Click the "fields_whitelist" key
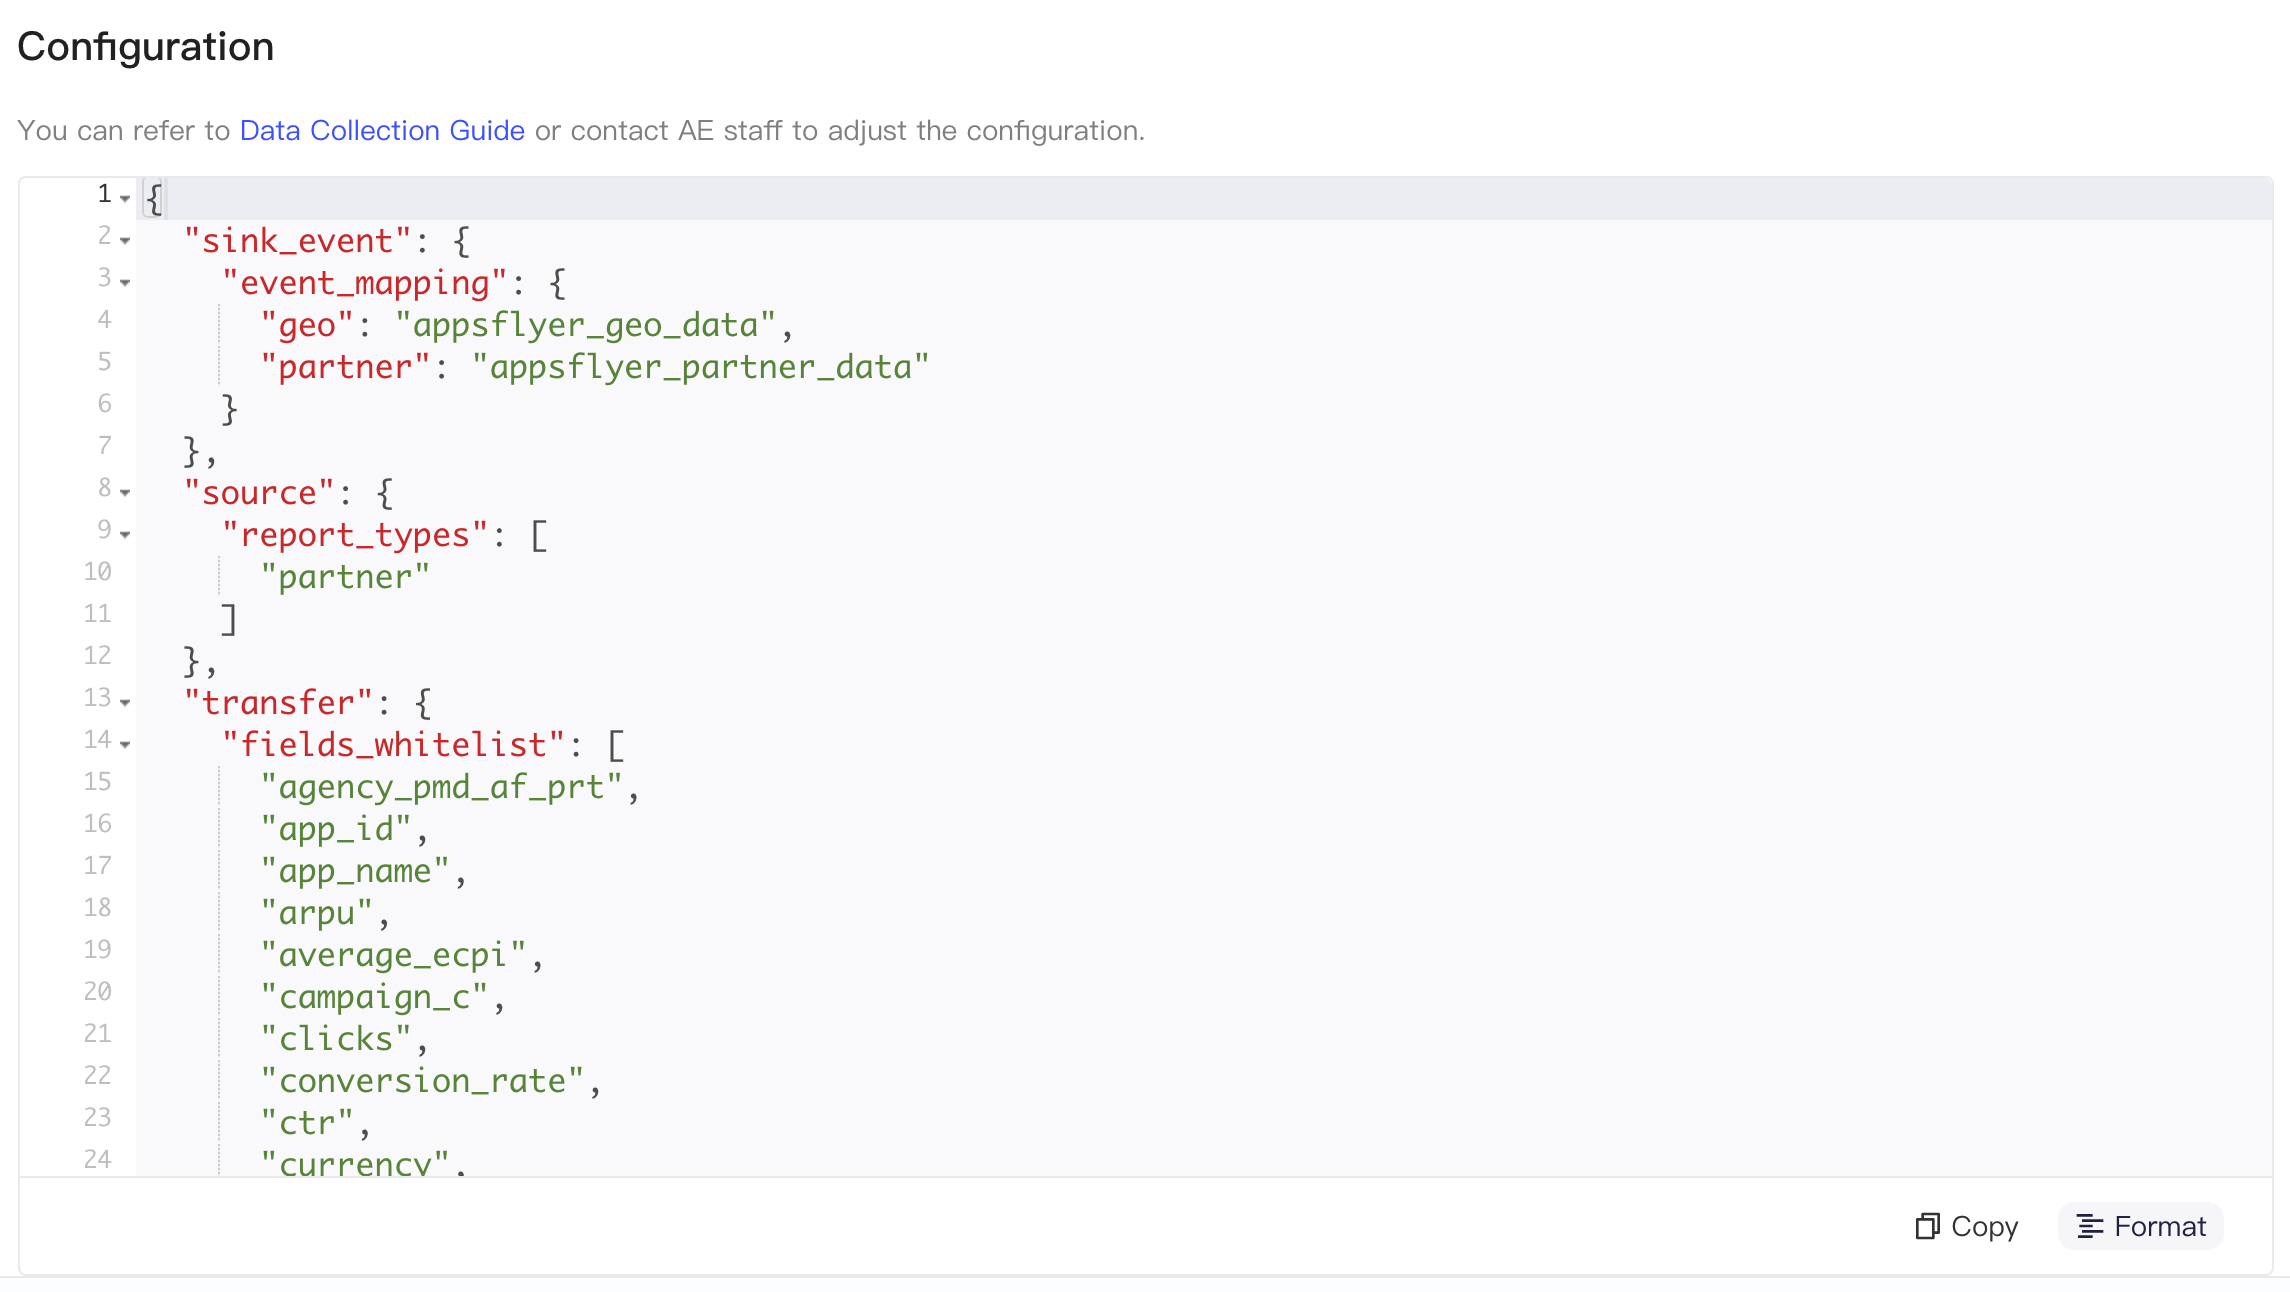The width and height of the screenshot is (2290, 1292). coord(394,745)
